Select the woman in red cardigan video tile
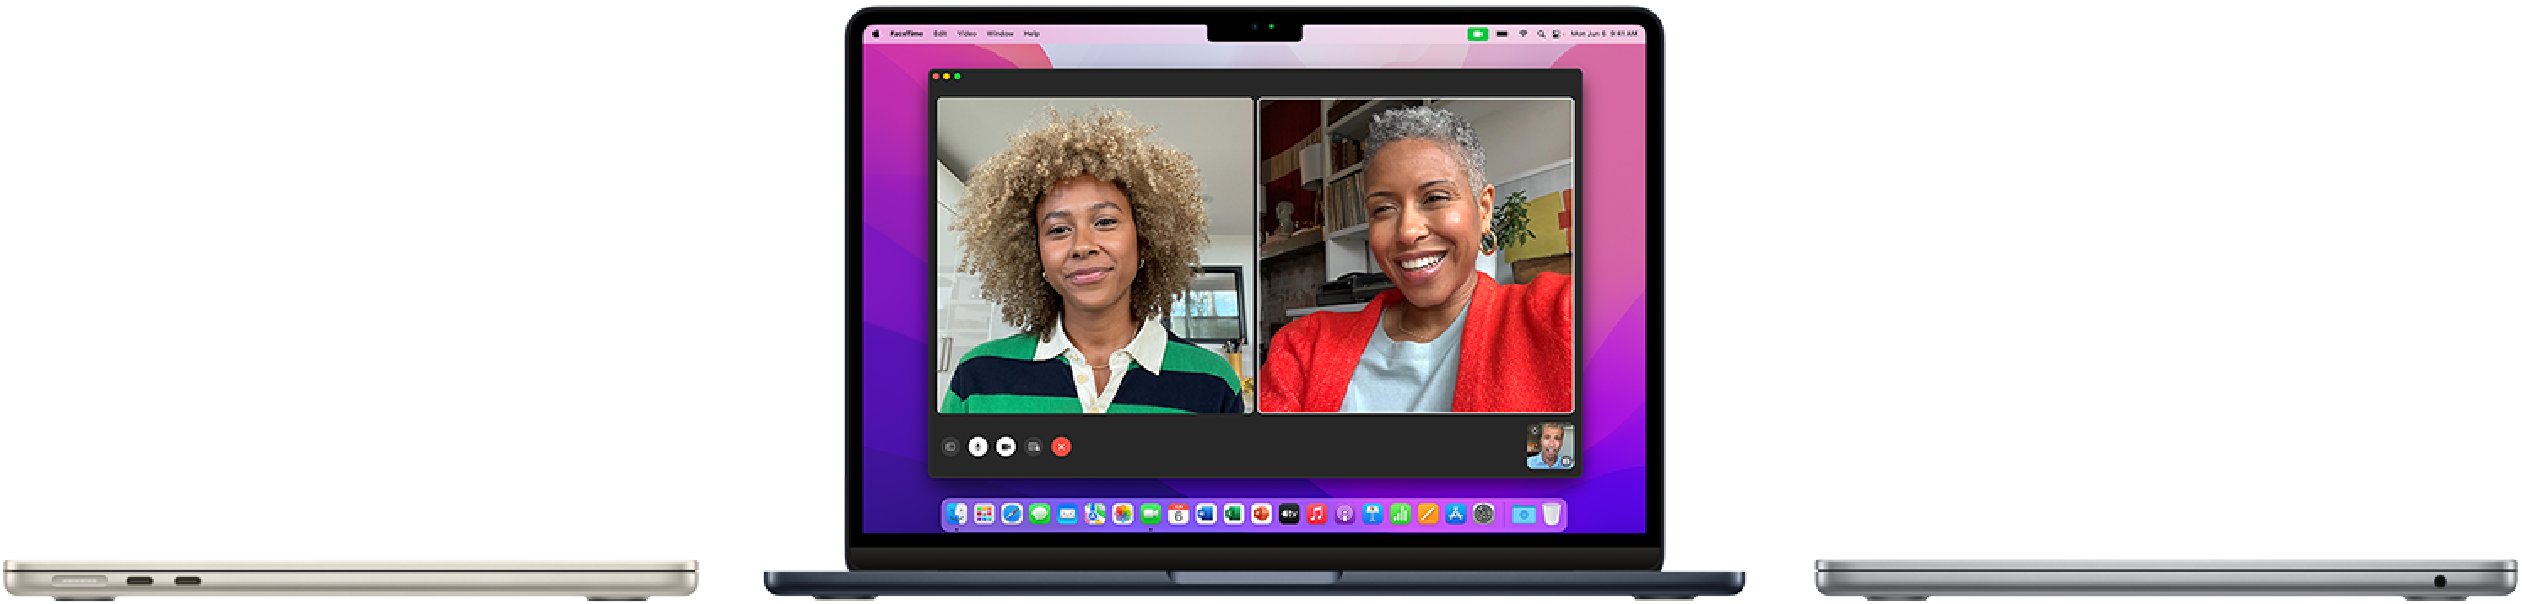2522x604 pixels. tap(1415, 255)
